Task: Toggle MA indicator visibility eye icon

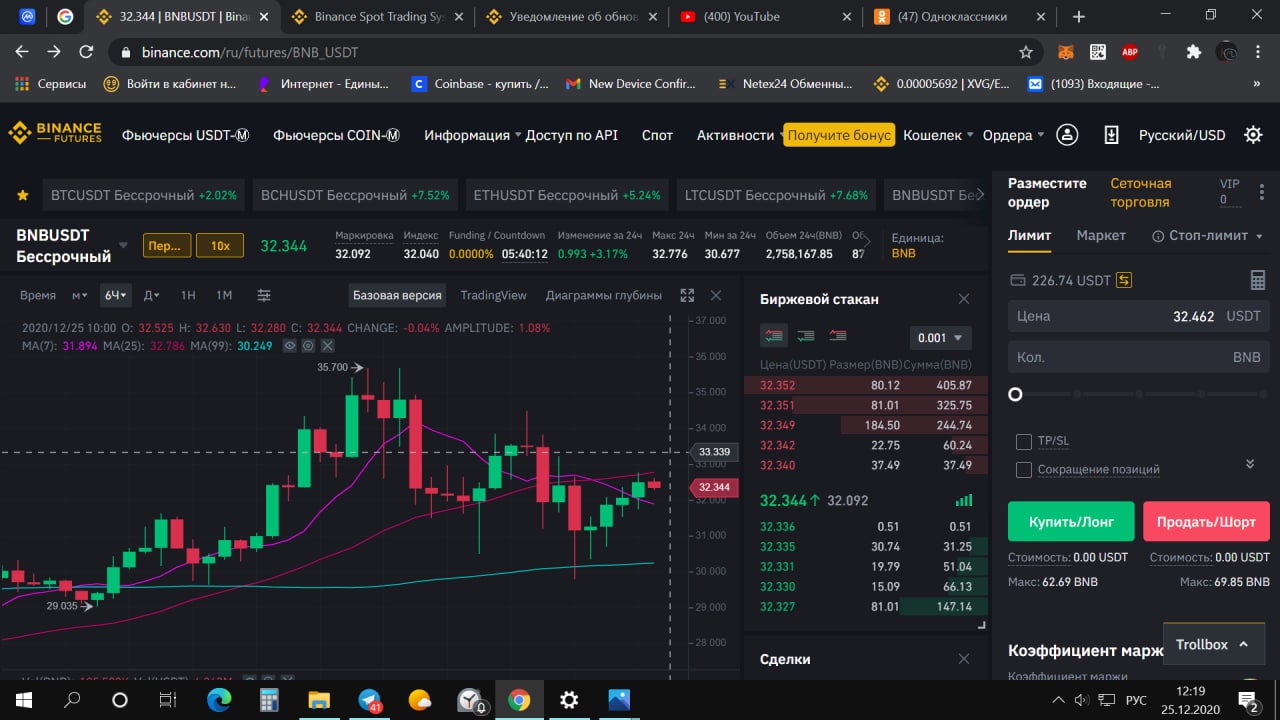Action: pyautogui.click(x=289, y=345)
